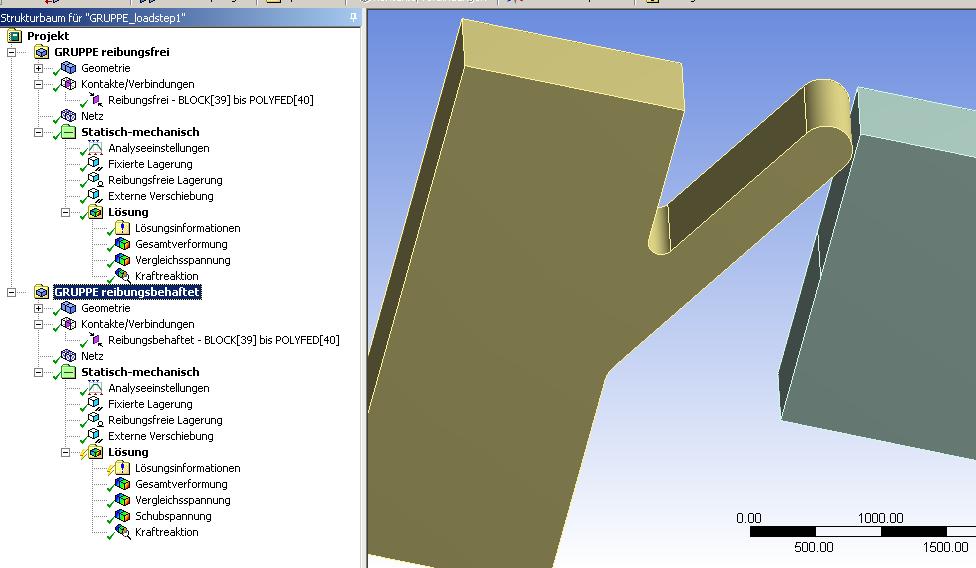Click the GRUPPE reibungsfrei model icon
Screen dimensions: 976x568
tap(42, 52)
